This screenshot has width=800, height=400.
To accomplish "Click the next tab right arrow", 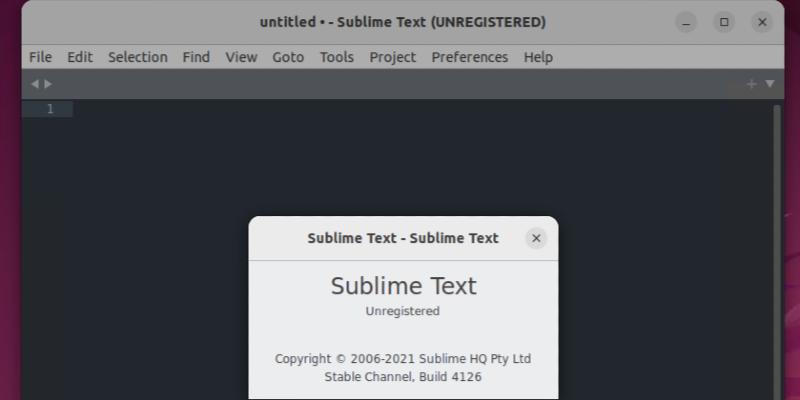I will coord(48,84).
